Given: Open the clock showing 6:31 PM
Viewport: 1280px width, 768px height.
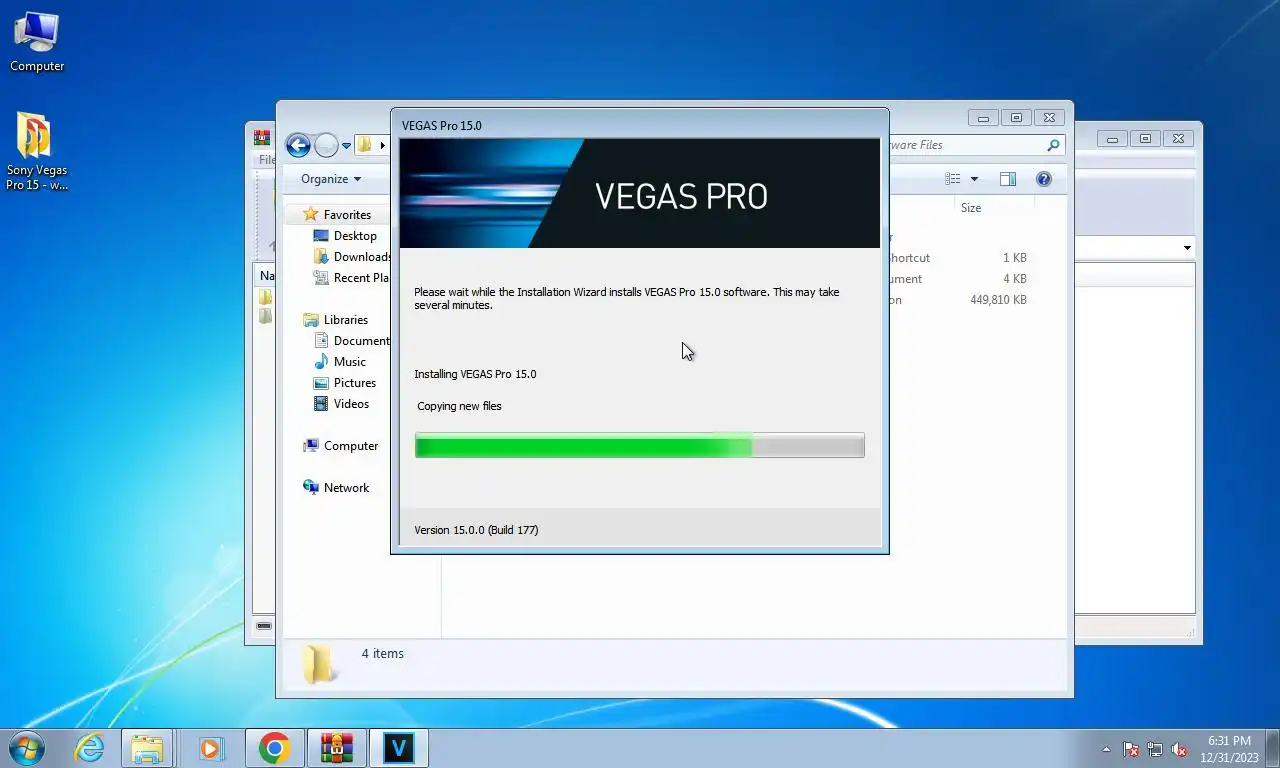Looking at the screenshot, I should (x=1231, y=749).
